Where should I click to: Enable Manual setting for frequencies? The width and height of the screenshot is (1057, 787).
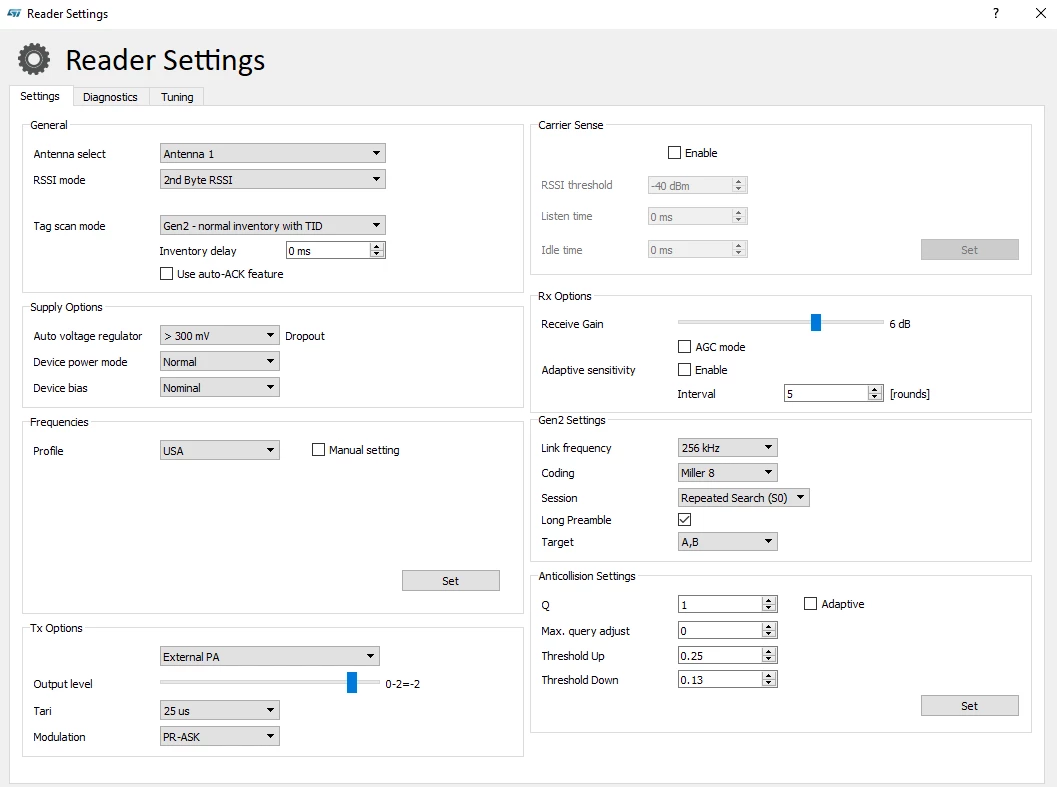pyautogui.click(x=318, y=450)
